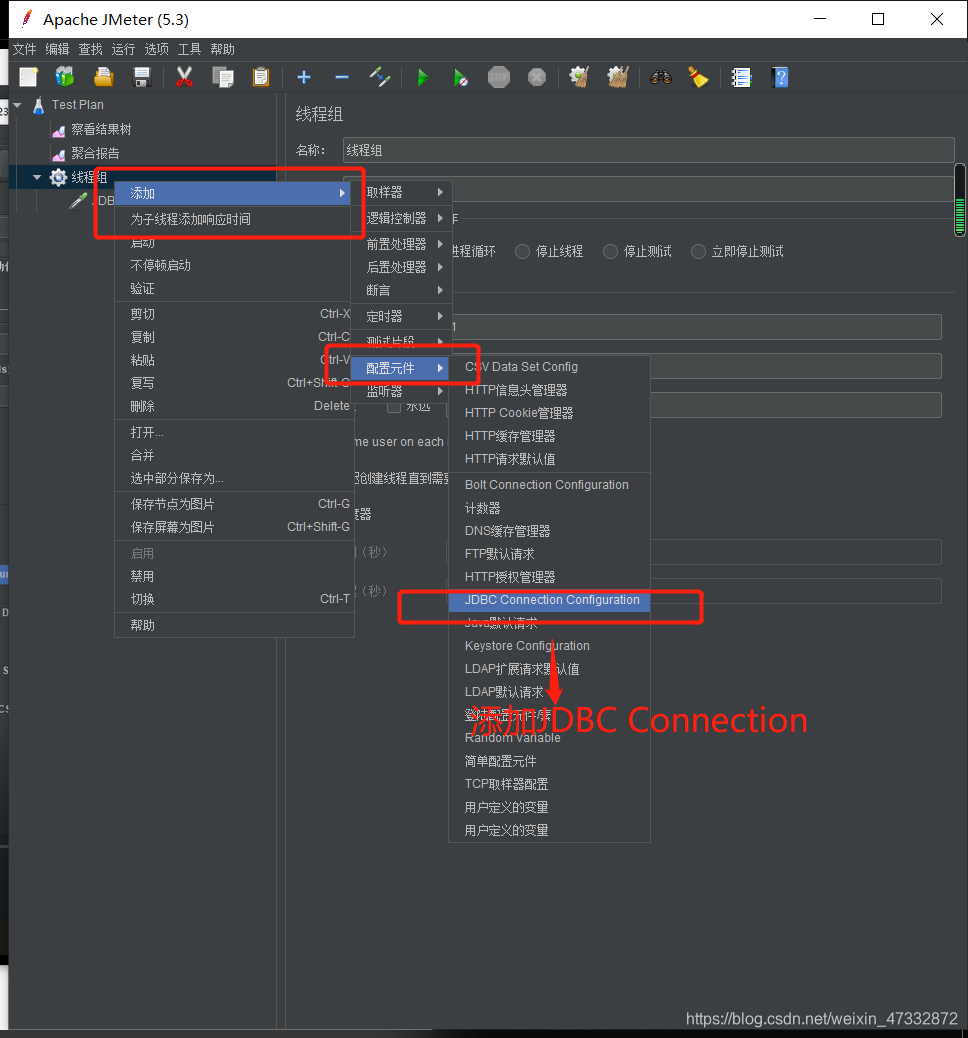Screen dimensions: 968x1038
Task: Click the Help question mark icon
Action: click(781, 77)
